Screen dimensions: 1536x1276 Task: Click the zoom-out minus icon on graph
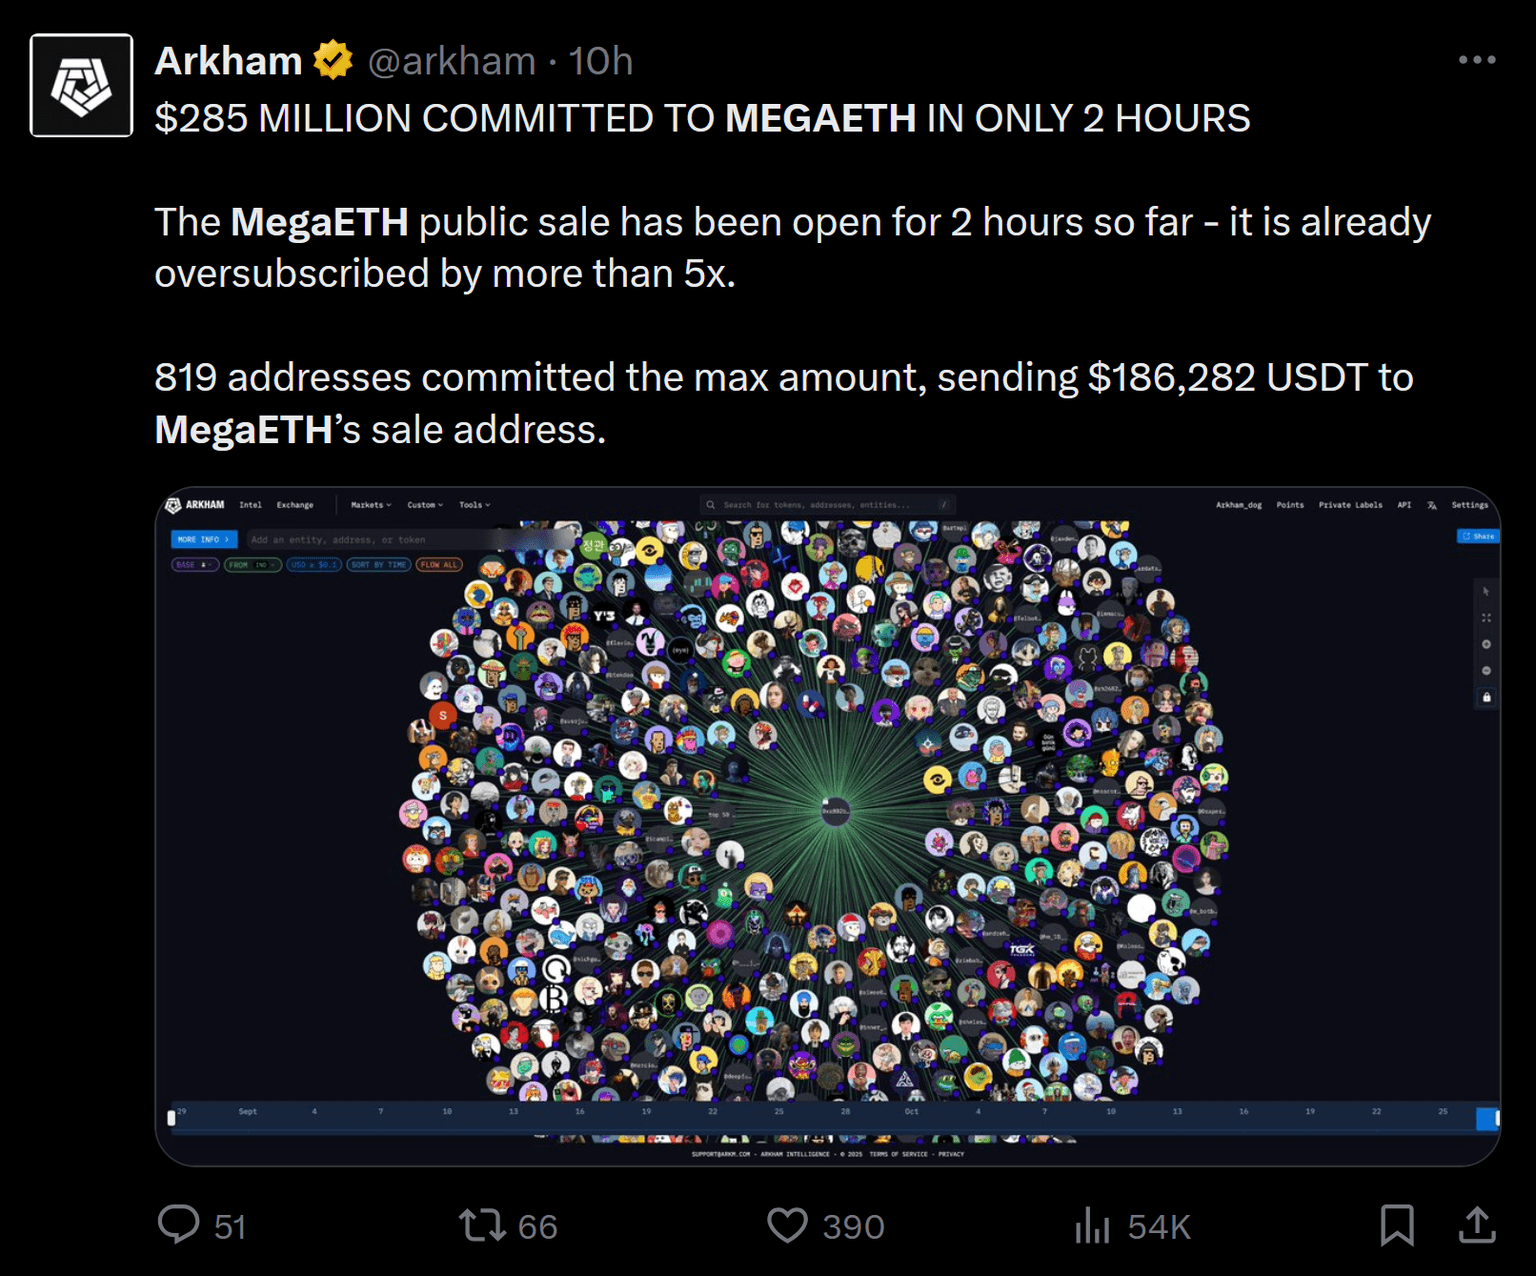(1486, 670)
